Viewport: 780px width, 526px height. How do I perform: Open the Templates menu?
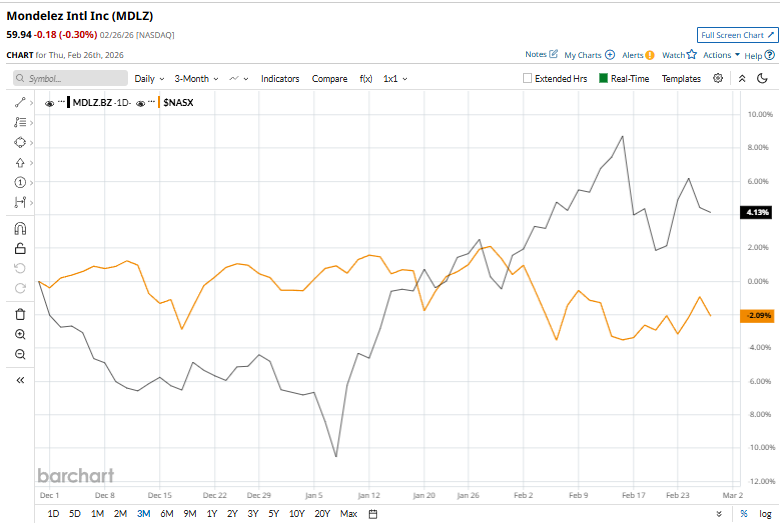point(681,78)
